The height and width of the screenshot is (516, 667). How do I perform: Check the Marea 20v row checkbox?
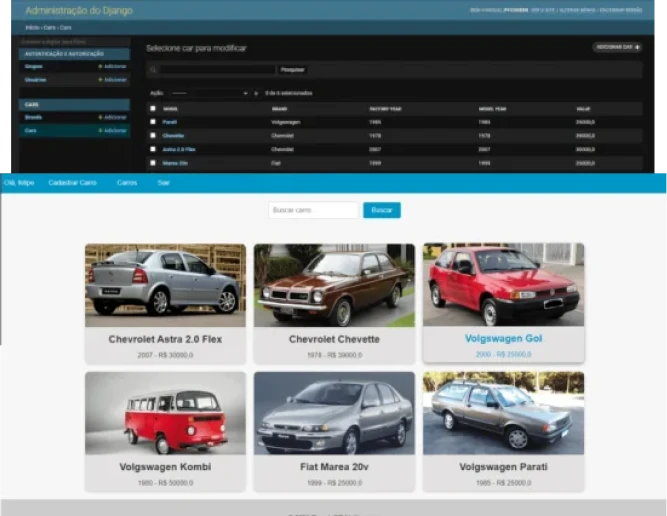point(153,162)
